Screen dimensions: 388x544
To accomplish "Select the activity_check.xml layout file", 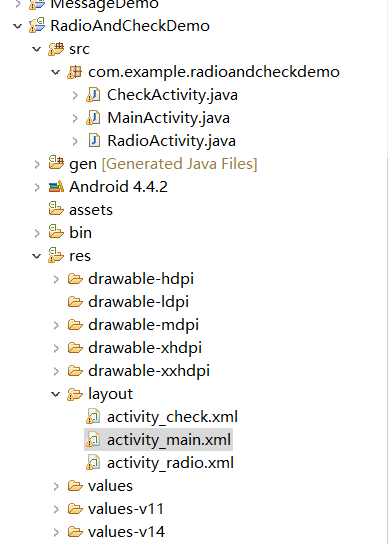I will 172,417.
